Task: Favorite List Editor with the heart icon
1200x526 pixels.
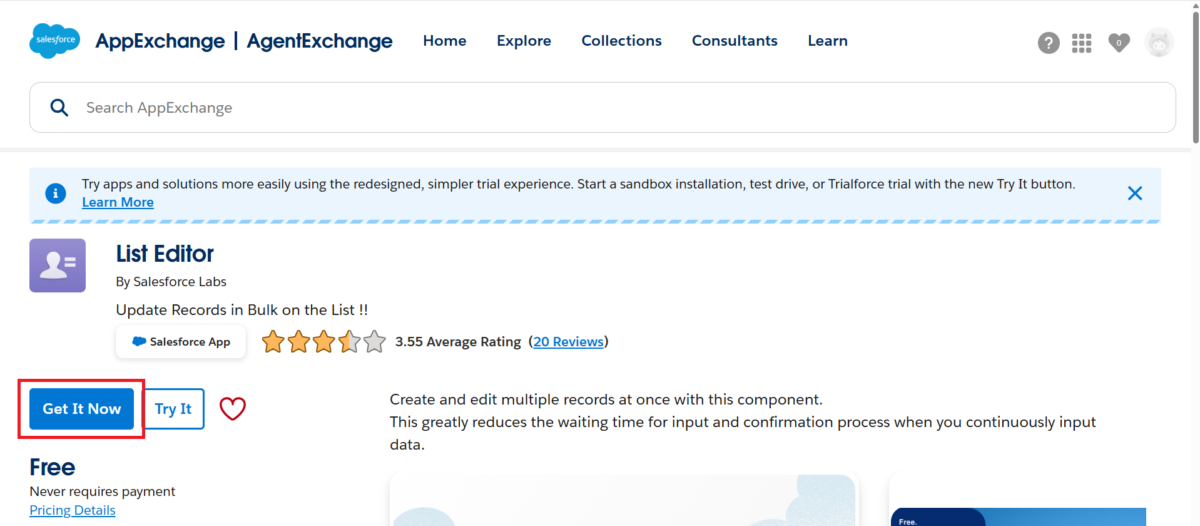Action: 232,409
